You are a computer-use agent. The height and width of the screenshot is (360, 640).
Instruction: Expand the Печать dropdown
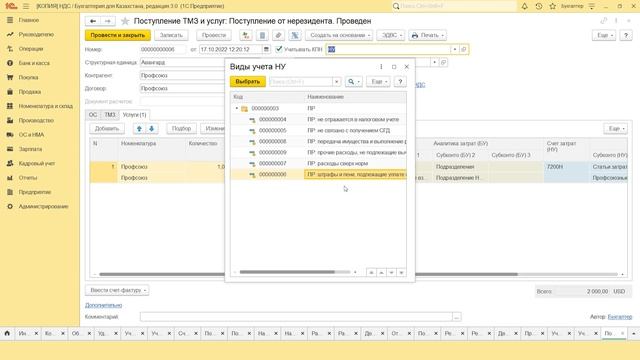point(427,36)
